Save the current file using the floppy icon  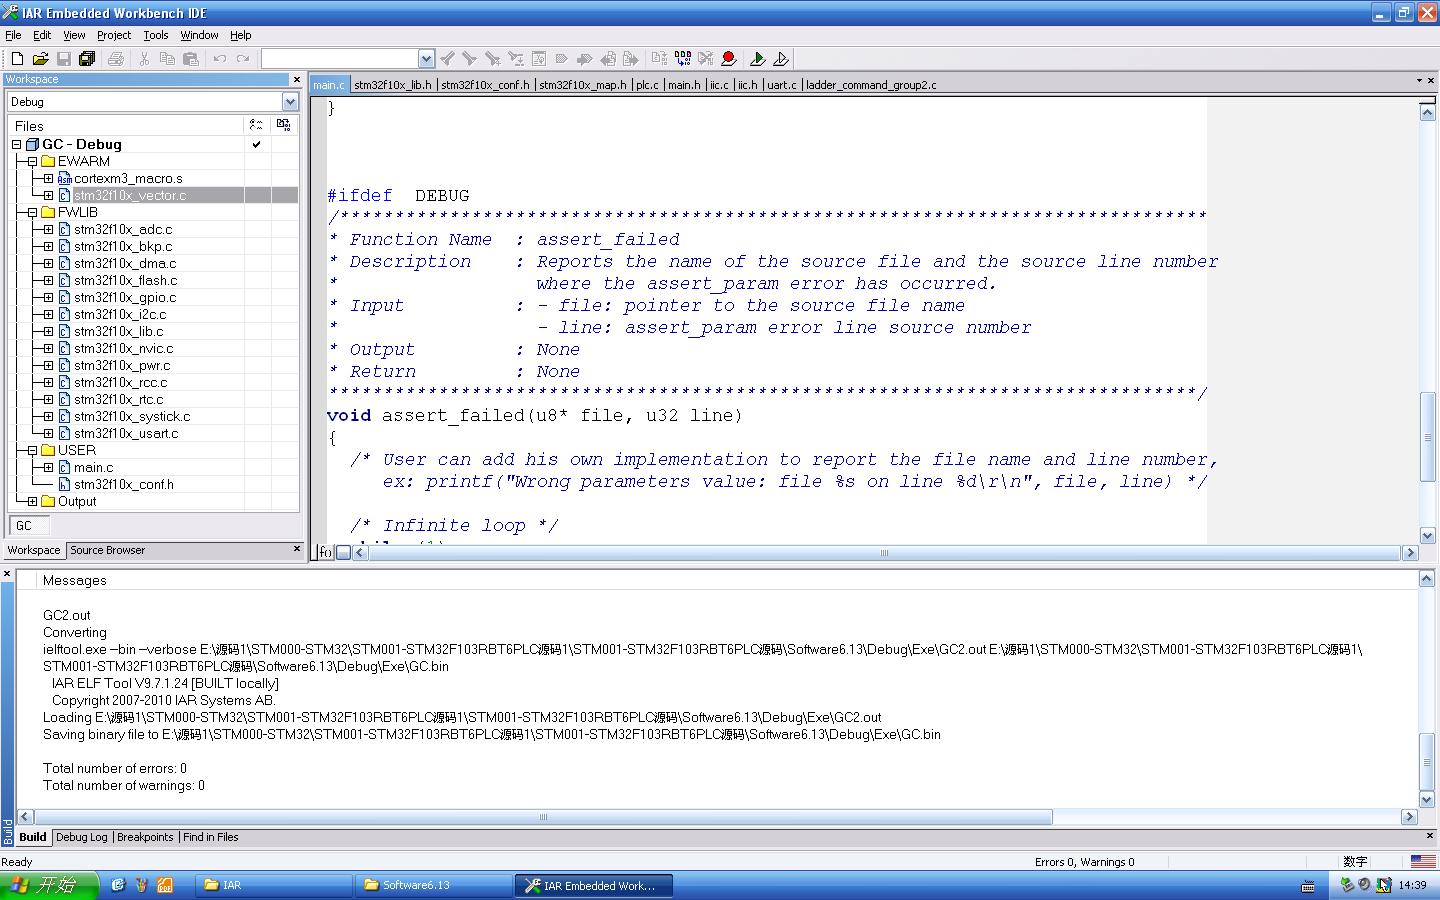pyautogui.click(x=63, y=59)
